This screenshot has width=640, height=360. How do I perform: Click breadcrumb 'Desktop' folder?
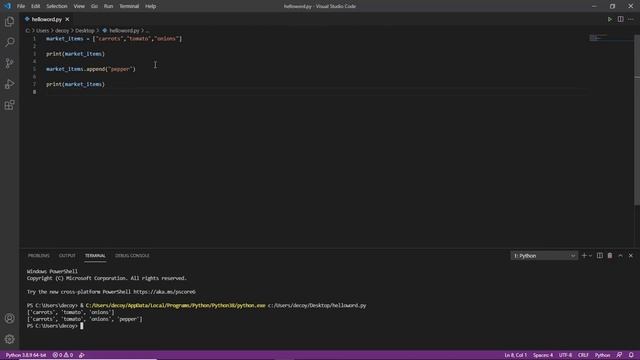point(84,31)
